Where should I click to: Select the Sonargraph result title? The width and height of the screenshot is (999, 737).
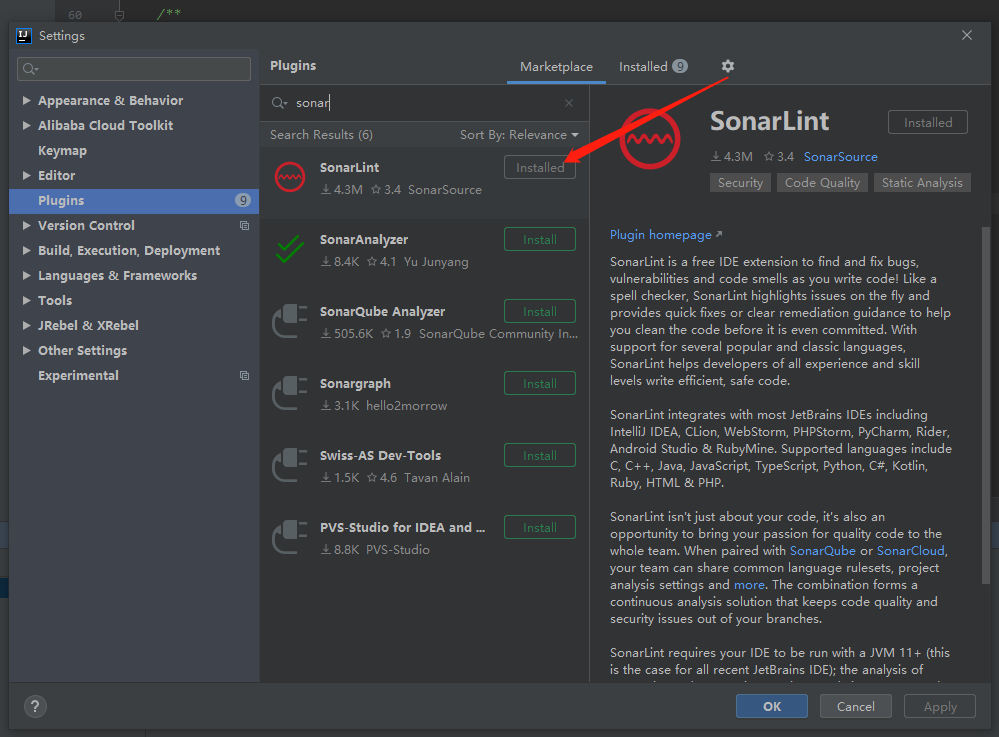click(355, 383)
